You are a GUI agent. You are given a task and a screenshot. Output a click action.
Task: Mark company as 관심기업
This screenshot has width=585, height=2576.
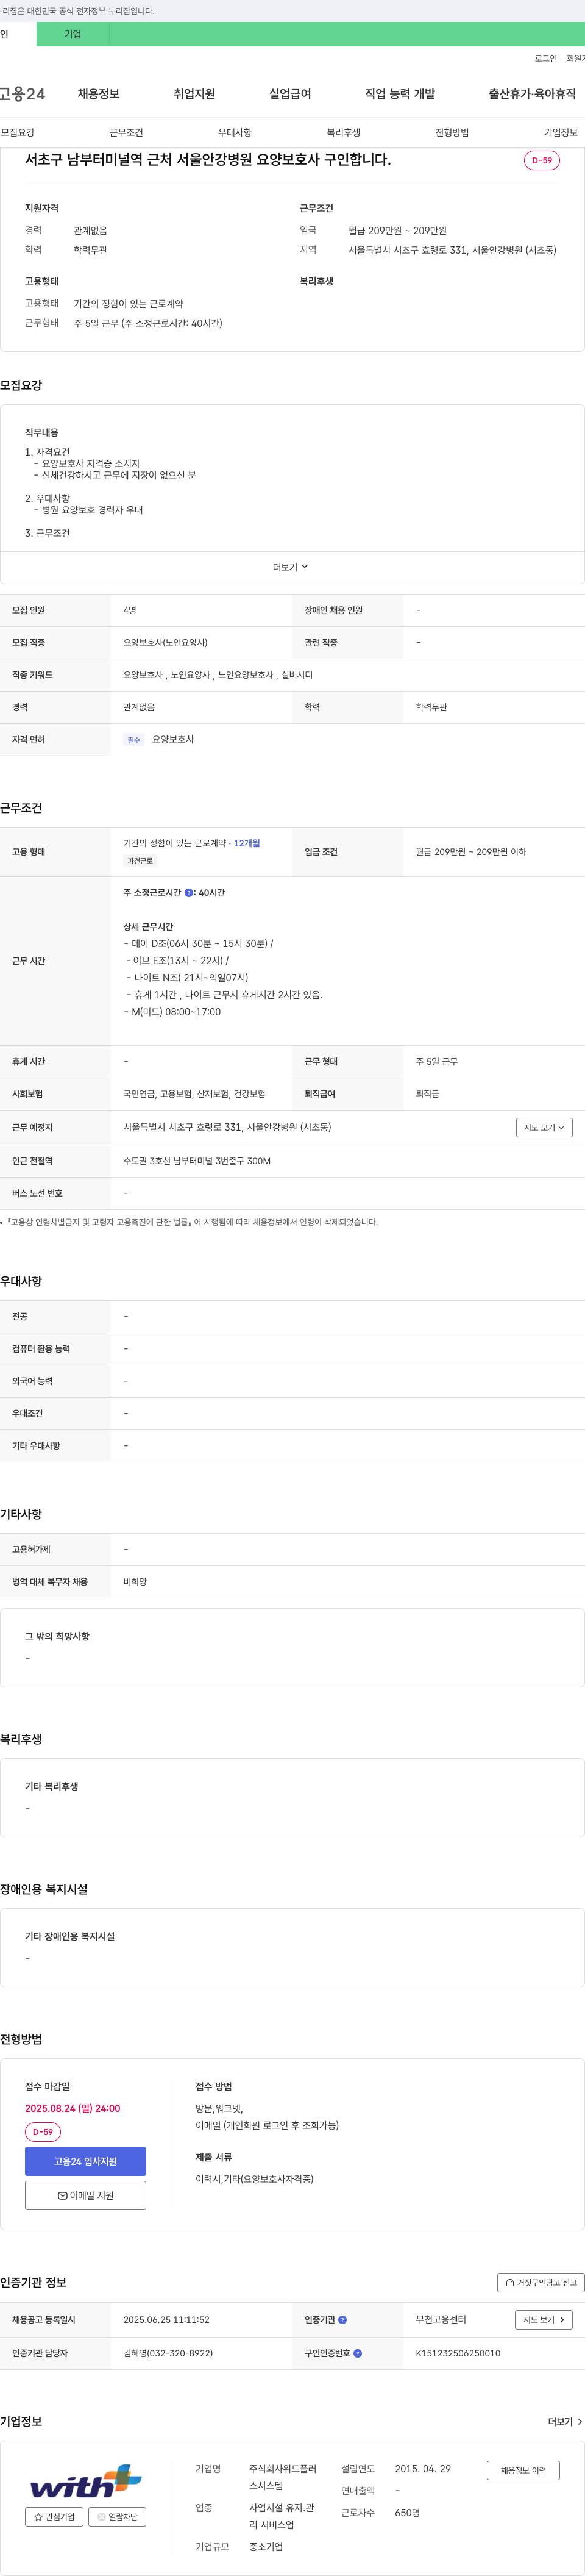click(54, 2517)
